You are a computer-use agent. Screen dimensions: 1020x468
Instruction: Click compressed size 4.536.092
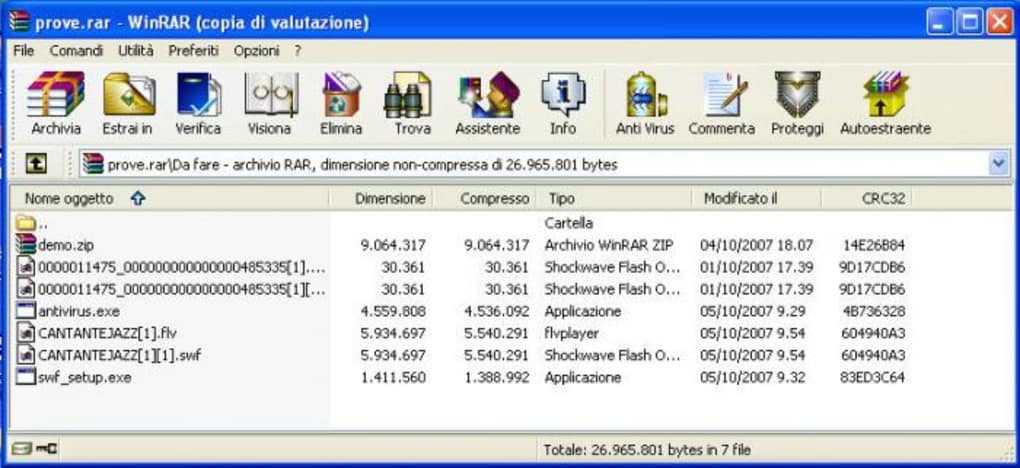[x=497, y=311]
